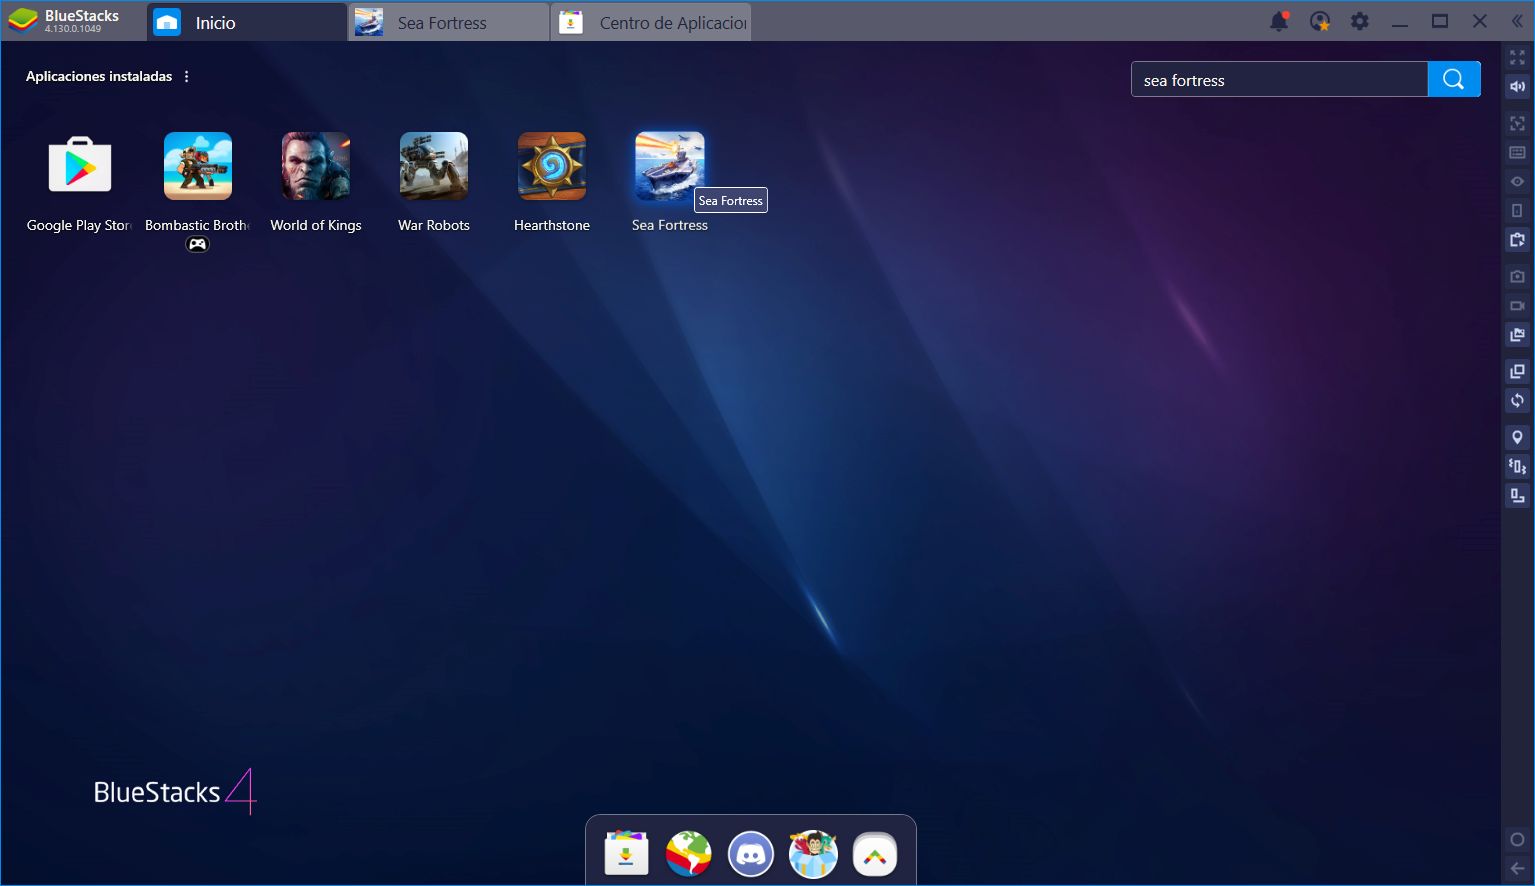Open set location pin icon
The width and height of the screenshot is (1535, 886).
point(1517,437)
